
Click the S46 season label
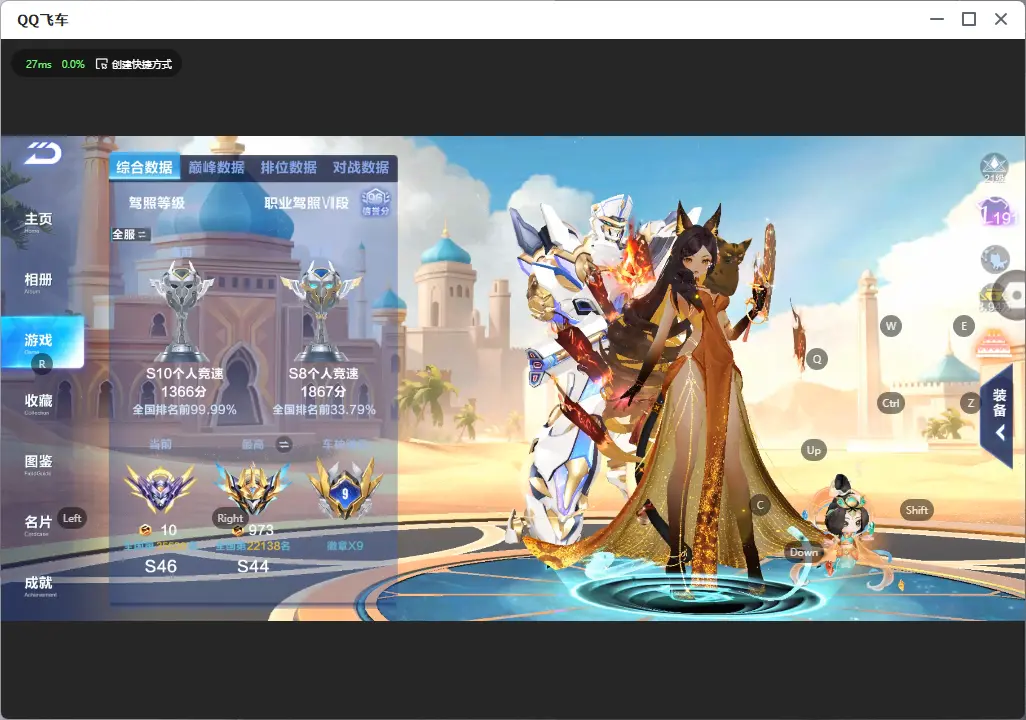coord(160,566)
